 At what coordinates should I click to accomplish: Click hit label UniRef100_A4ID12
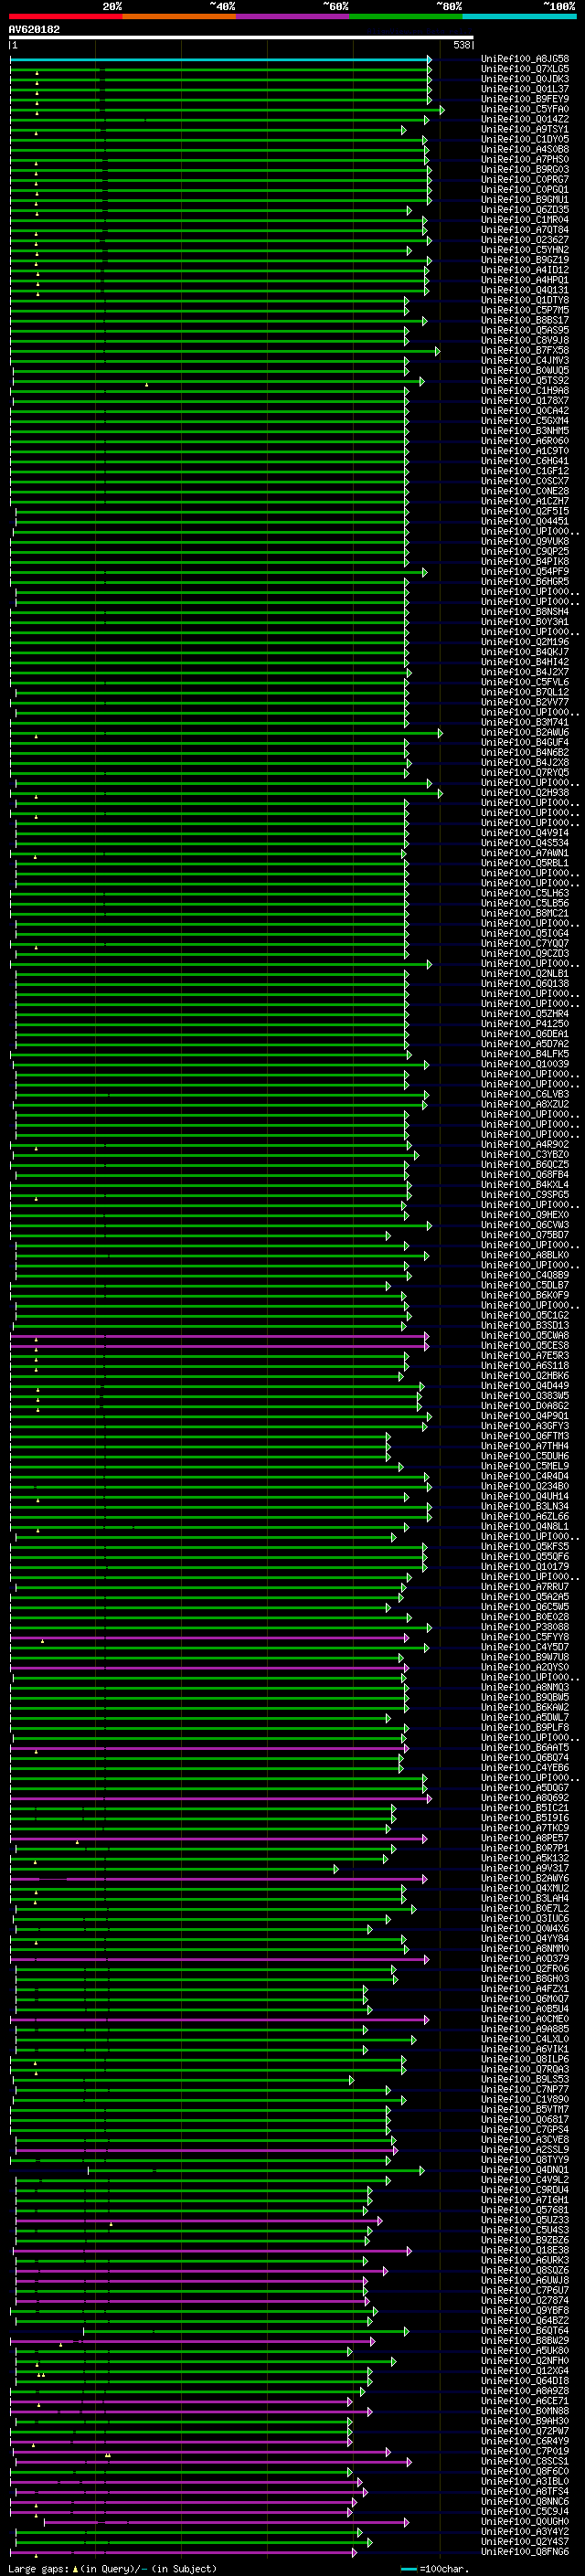pos(525,270)
